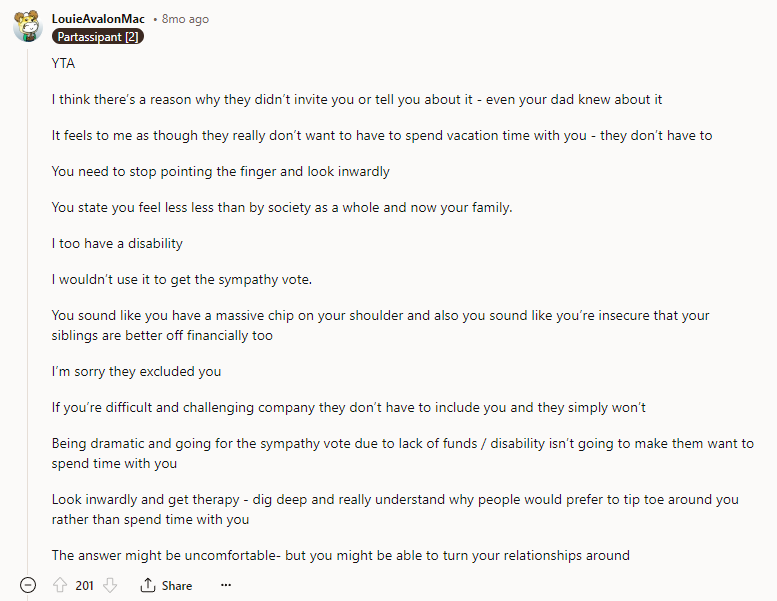Screen dimensions: 777x601
Task: Click the "YTA" verdict text
Action: point(63,63)
